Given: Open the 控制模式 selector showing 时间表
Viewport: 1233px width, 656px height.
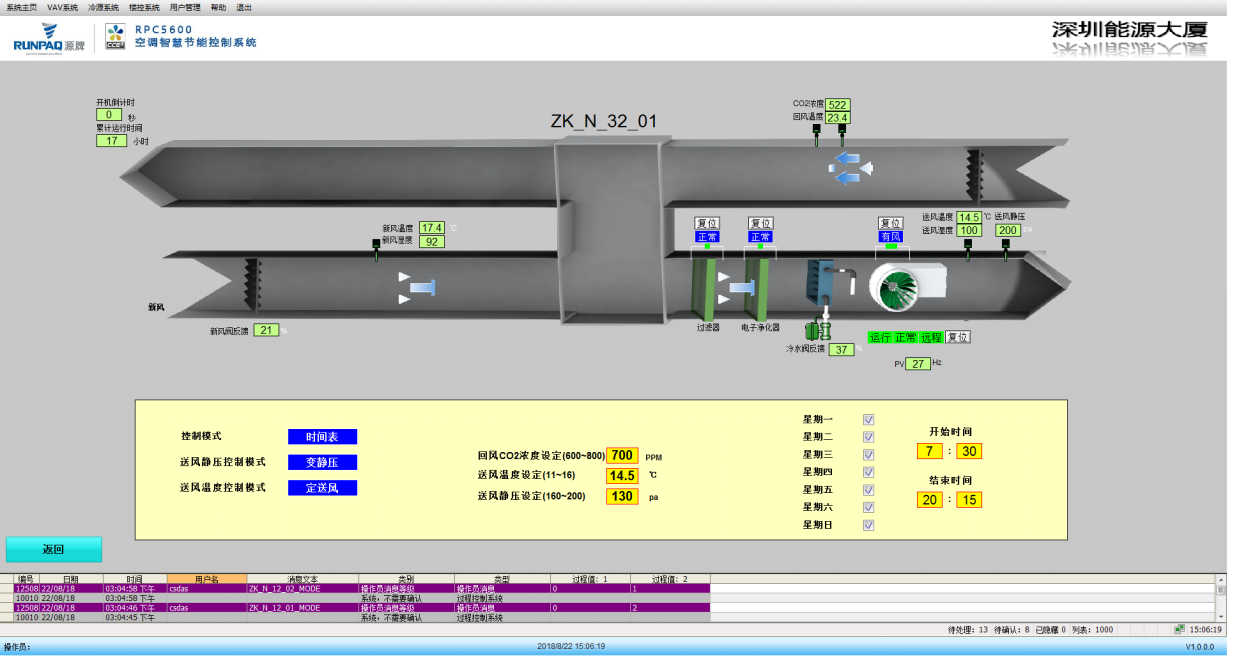Looking at the screenshot, I should click(322, 437).
